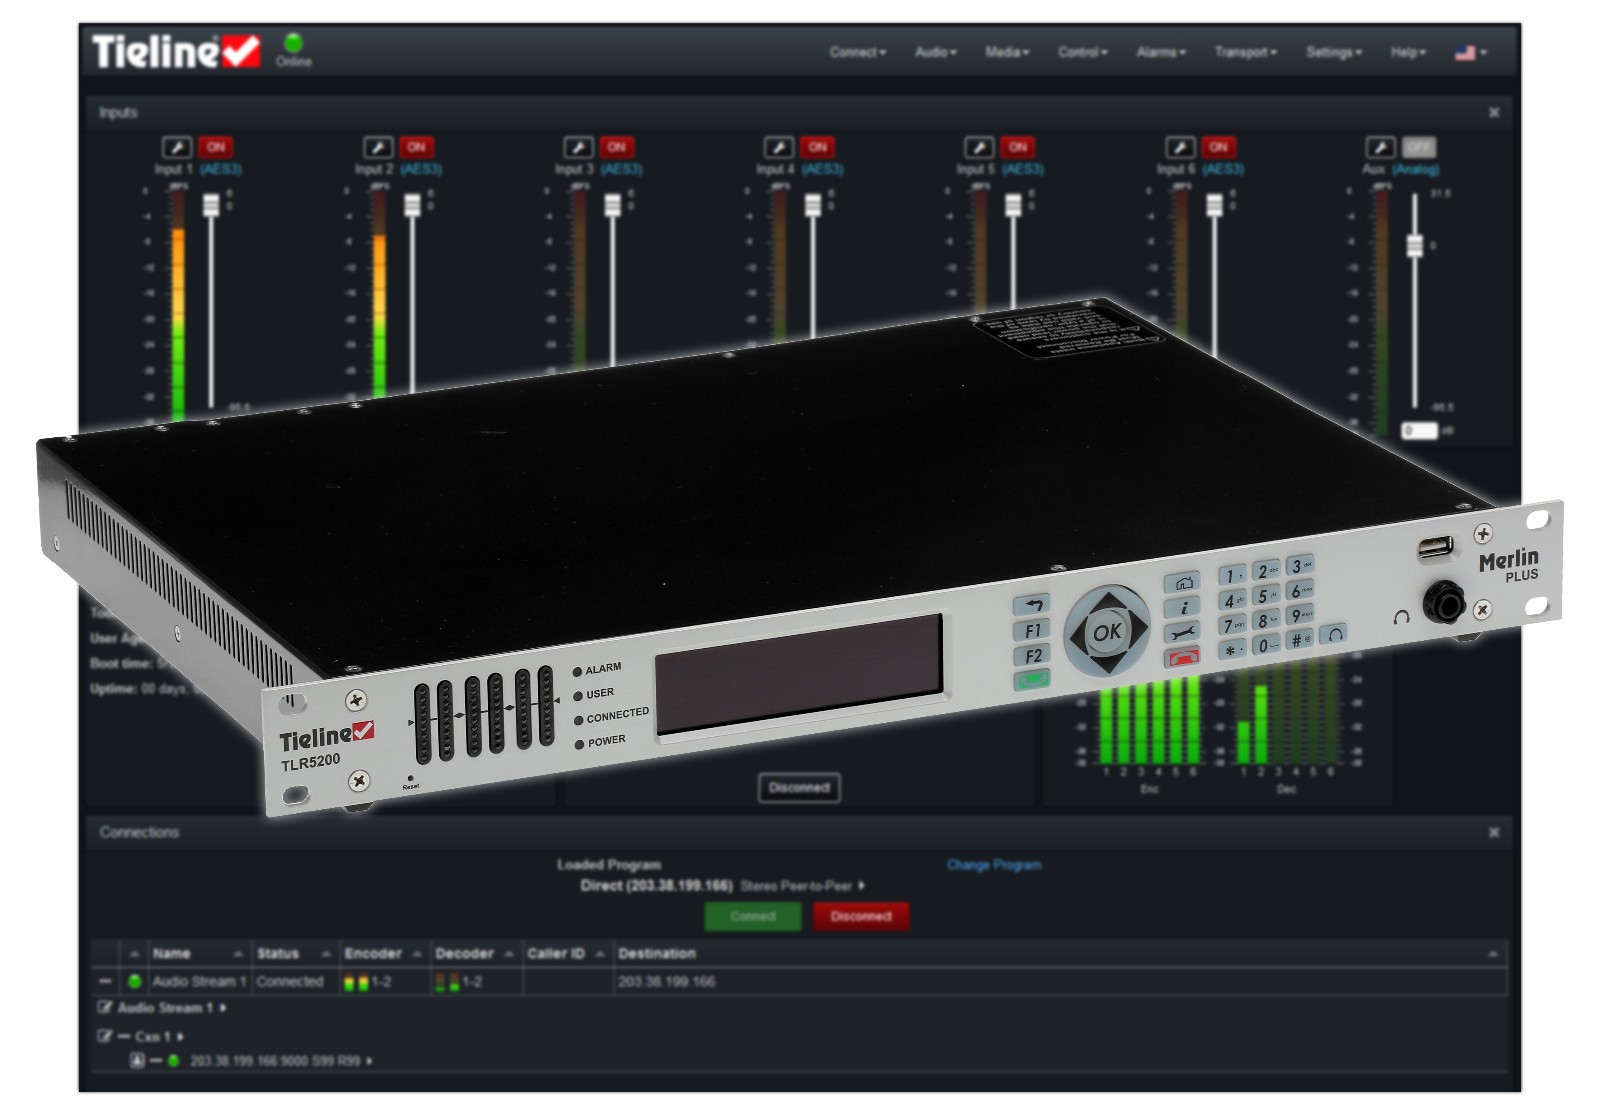Expand Audio Stream 1 details arrow
This screenshot has height=1119, width=1600.
click(x=223, y=1008)
